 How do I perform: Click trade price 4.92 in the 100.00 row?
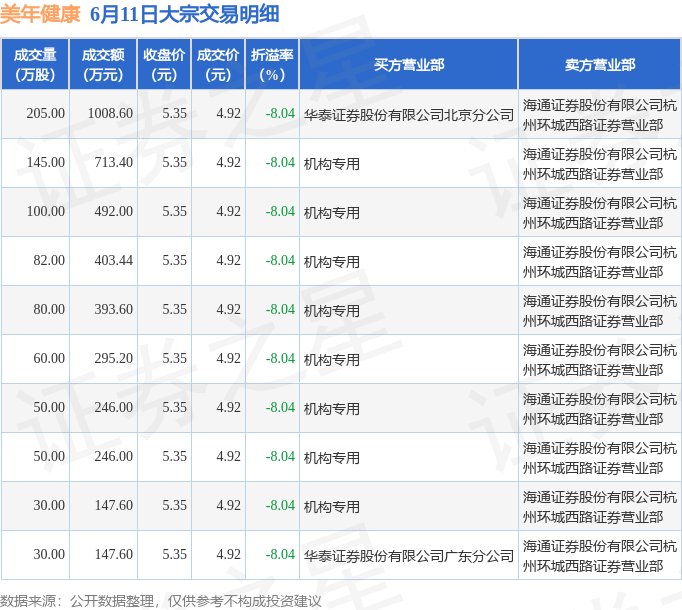coord(228,211)
